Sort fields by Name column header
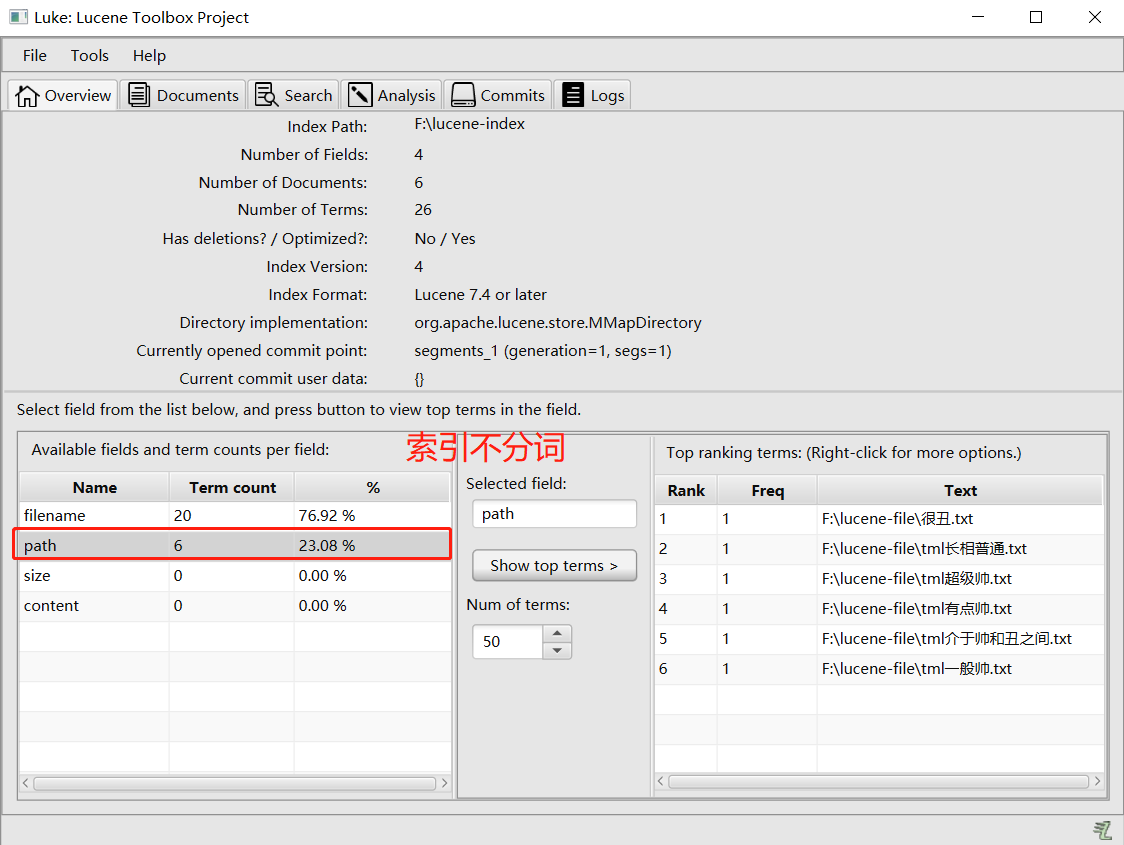Viewport: 1124px width, 845px height. tap(95, 487)
